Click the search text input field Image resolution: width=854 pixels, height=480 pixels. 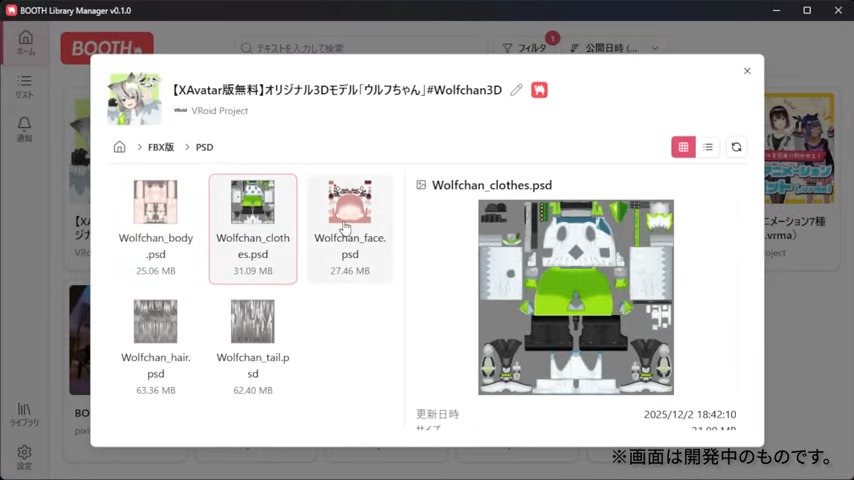click(x=360, y=48)
